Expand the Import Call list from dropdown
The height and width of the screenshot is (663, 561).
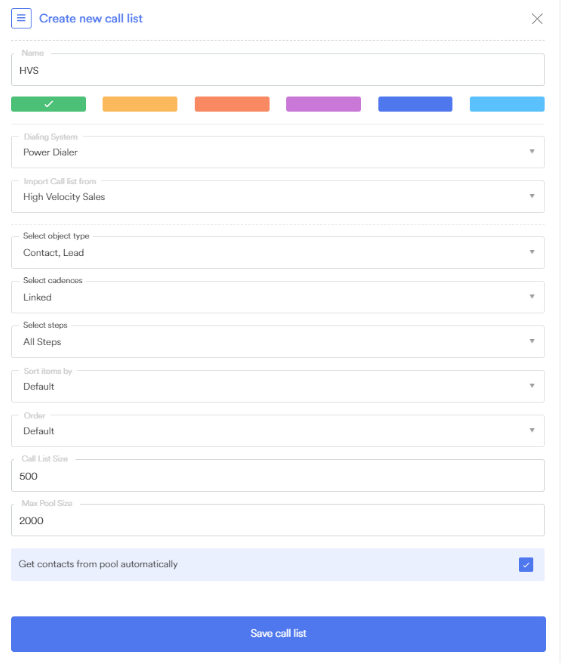click(278, 197)
